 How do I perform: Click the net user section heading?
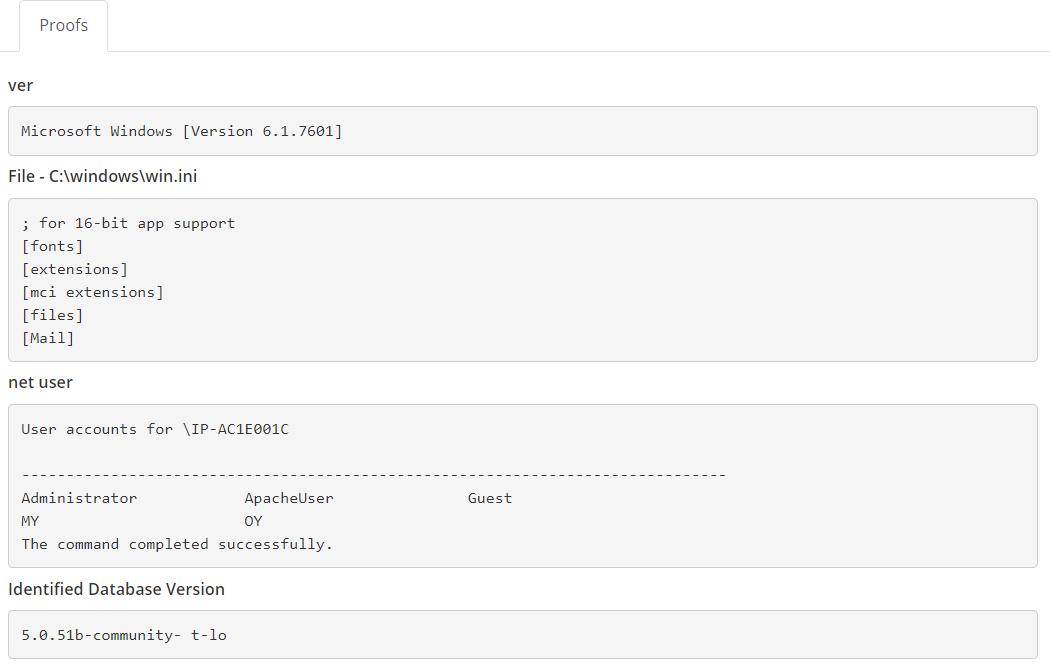[39, 382]
